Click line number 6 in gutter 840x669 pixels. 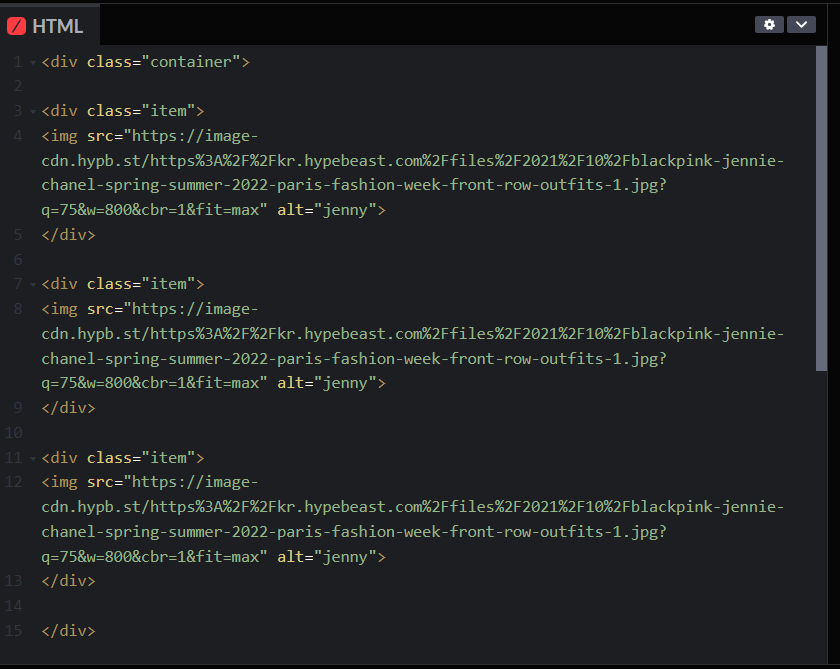(18, 260)
